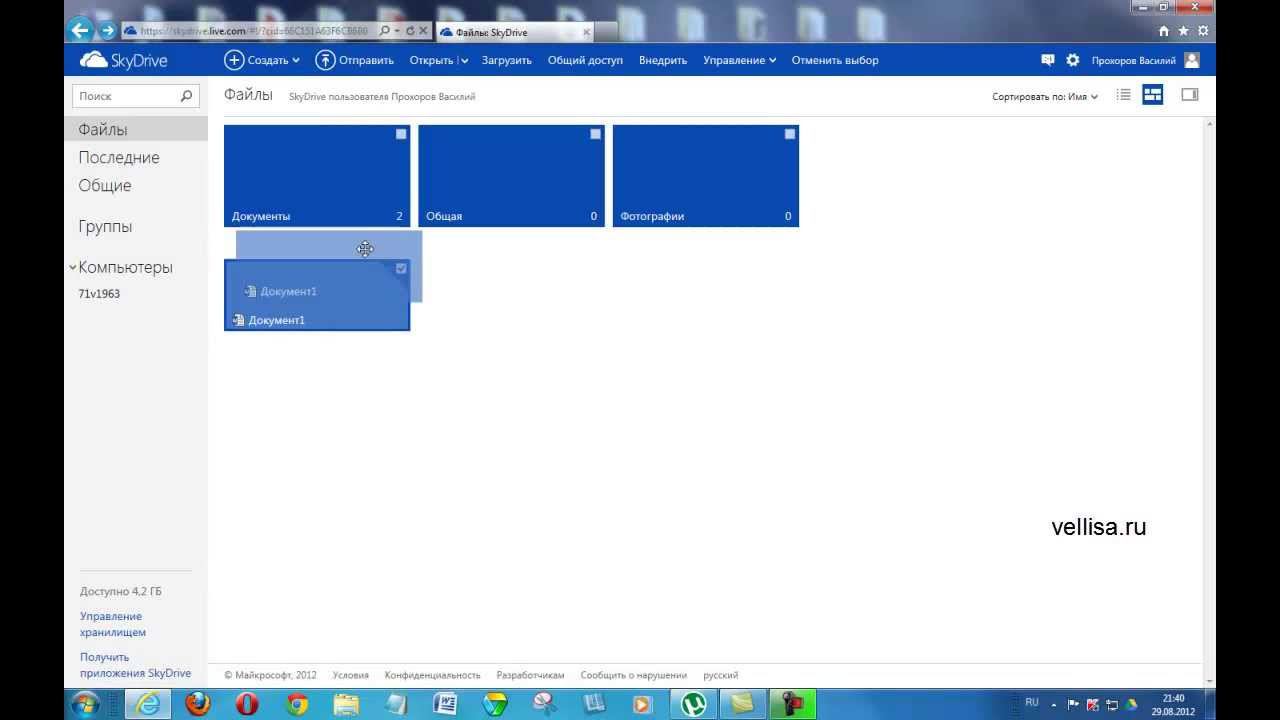Refresh the page using reload icon
The width and height of the screenshot is (1280, 720).
(x=410, y=31)
